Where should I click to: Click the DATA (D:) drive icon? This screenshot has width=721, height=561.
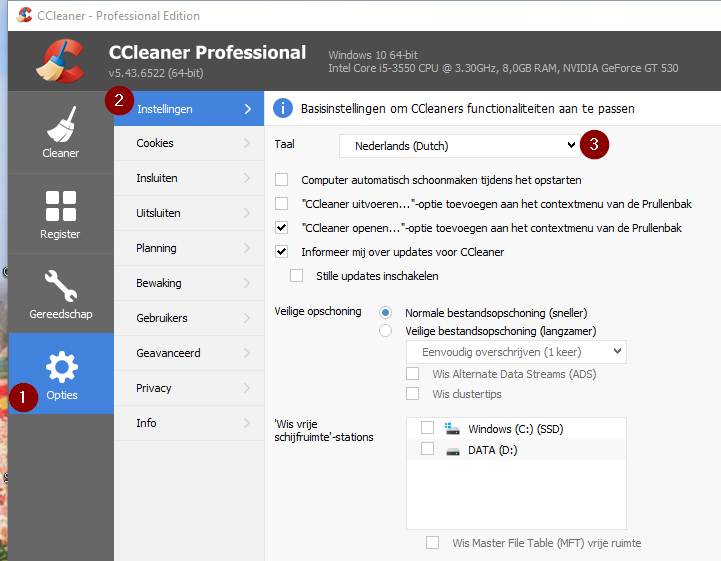point(452,451)
